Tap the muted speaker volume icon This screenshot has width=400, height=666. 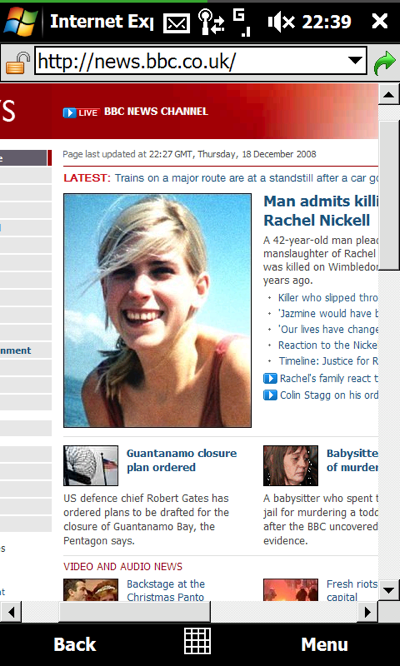coord(281,22)
